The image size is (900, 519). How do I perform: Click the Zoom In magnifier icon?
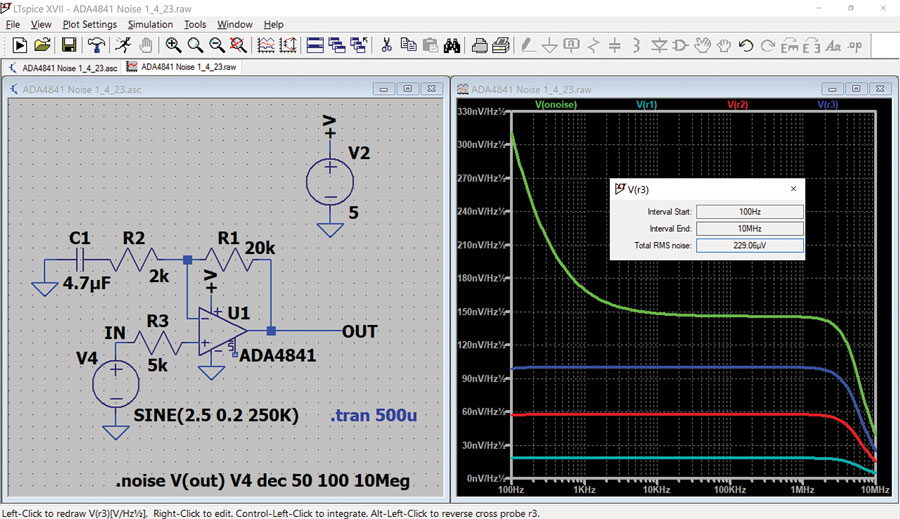click(x=174, y=45)
